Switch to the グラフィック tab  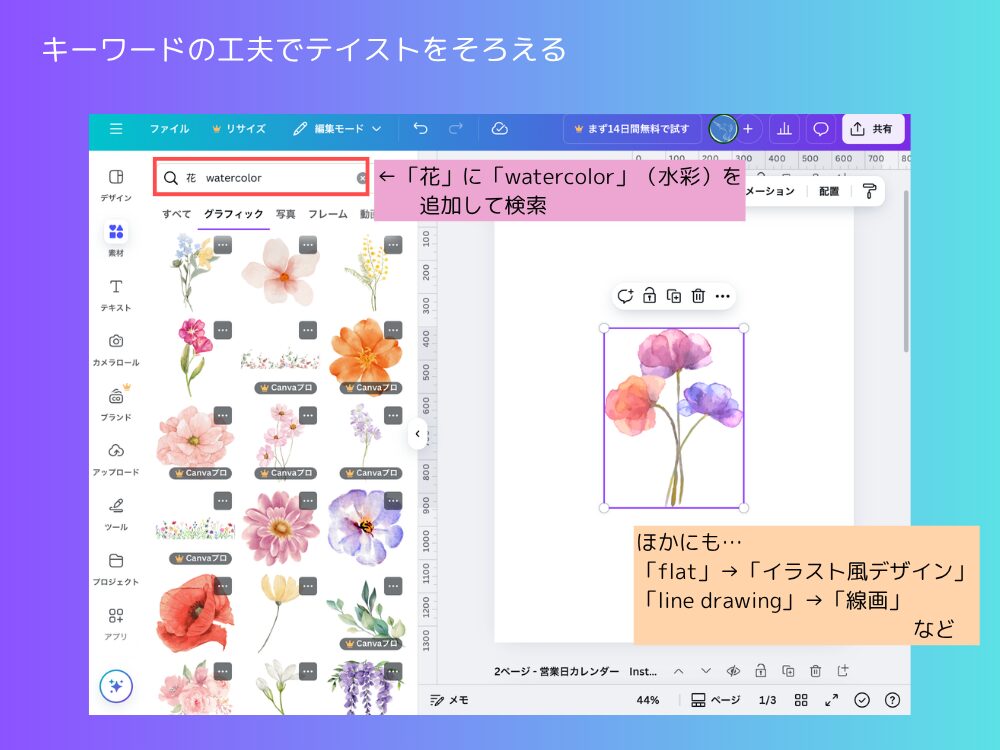pos(233,214)
